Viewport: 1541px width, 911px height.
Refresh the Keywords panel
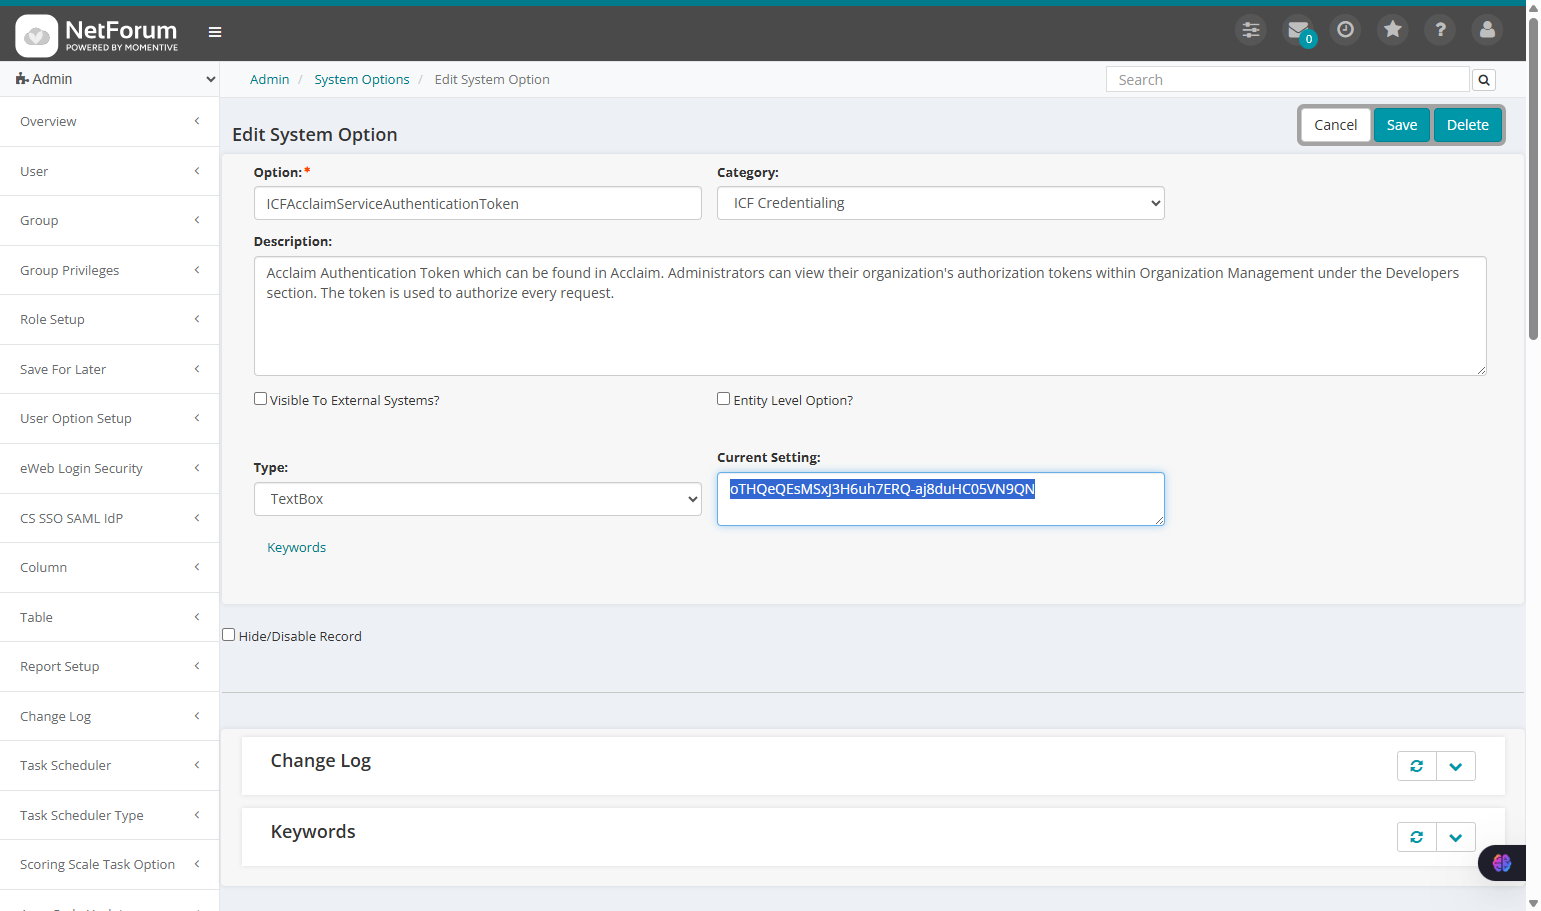pos(1417,837)
